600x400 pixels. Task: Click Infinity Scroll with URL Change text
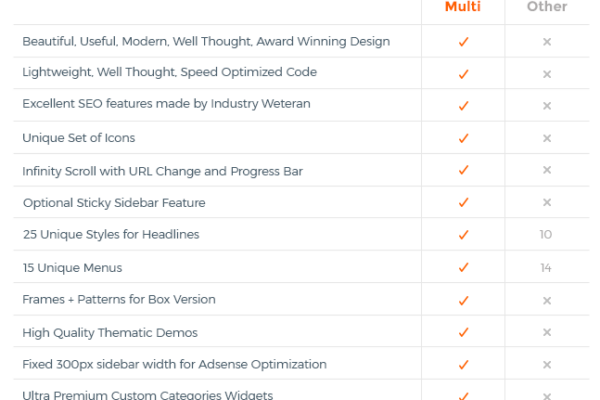(126, 171)
